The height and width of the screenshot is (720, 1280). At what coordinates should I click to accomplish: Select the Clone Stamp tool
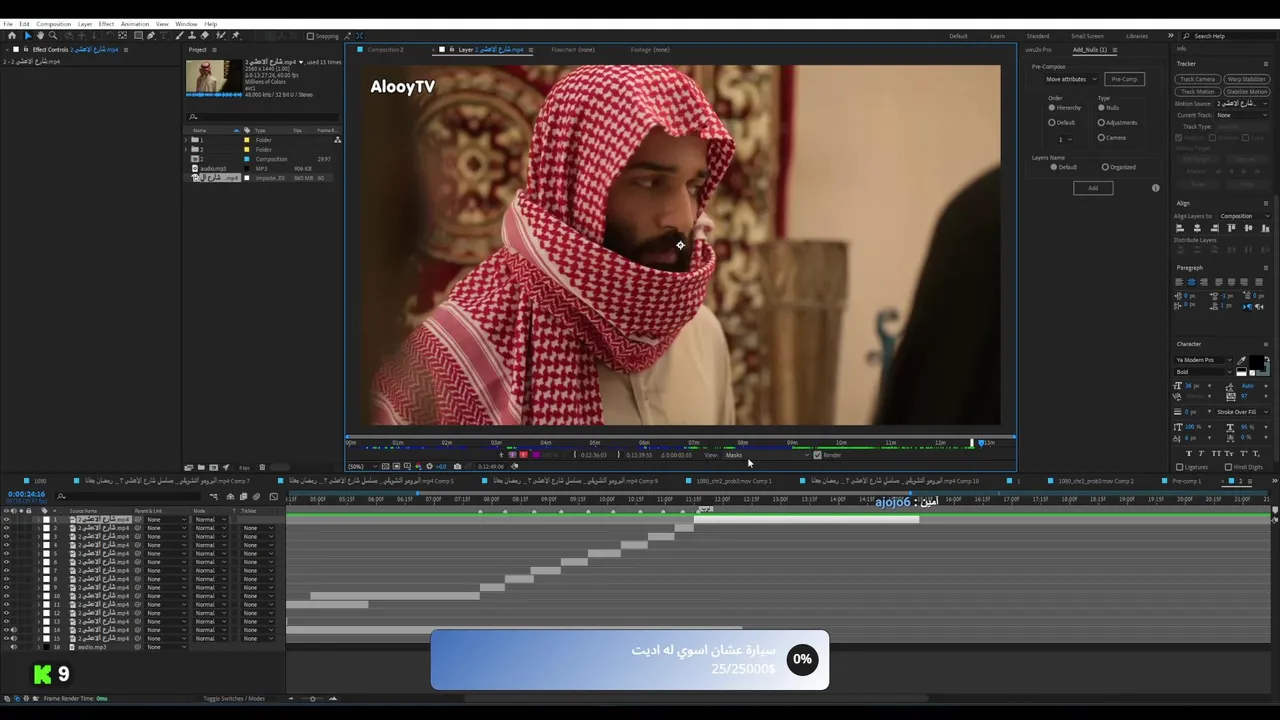(x=192, y=35)
